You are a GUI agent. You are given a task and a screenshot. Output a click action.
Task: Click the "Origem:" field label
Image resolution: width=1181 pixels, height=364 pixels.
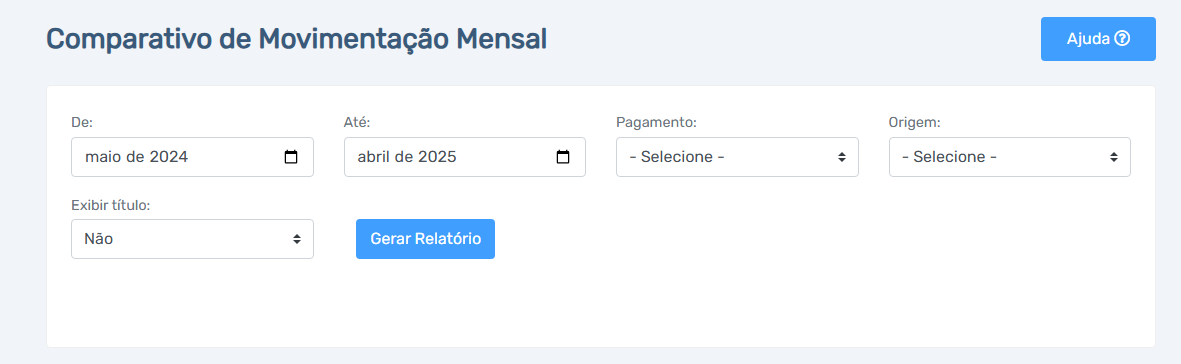914,122
